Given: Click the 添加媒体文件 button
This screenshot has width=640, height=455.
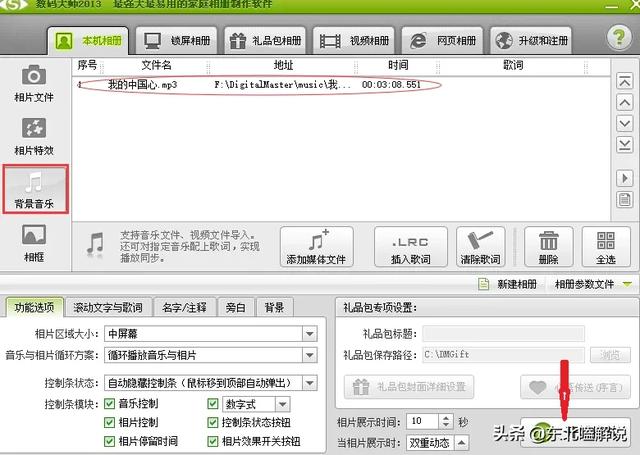Looking at the screenshot, I should 316,247.
